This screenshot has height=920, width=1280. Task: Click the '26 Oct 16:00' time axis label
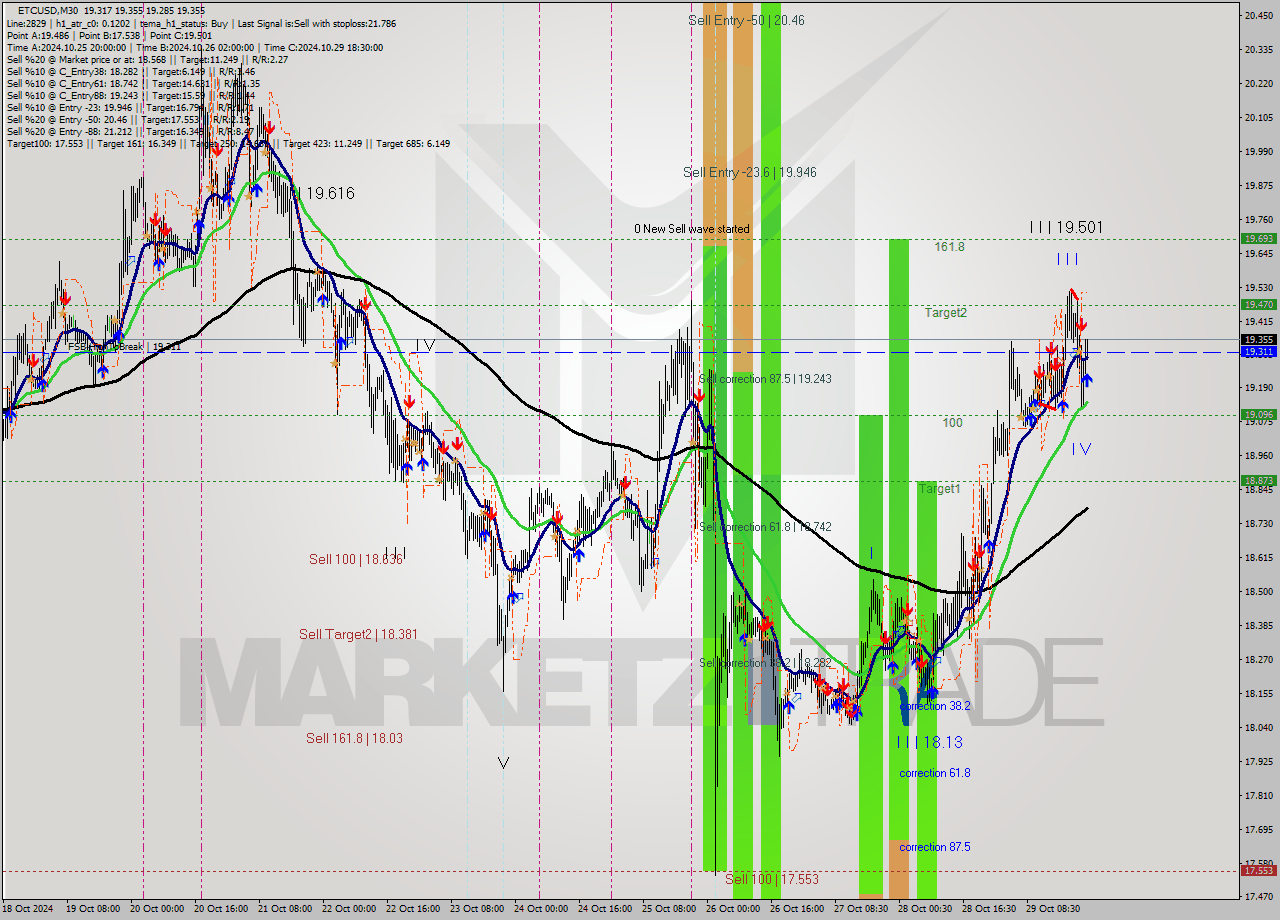(797, 909)
